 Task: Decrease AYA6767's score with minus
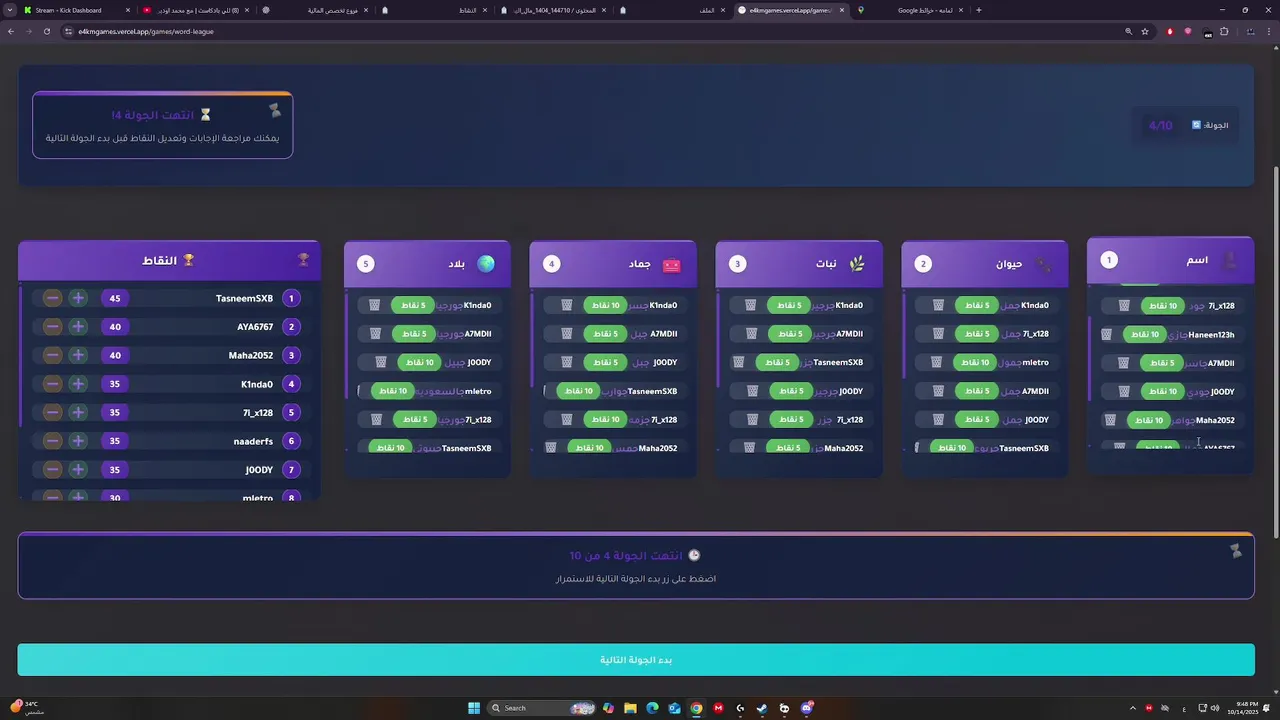point(52,327)
